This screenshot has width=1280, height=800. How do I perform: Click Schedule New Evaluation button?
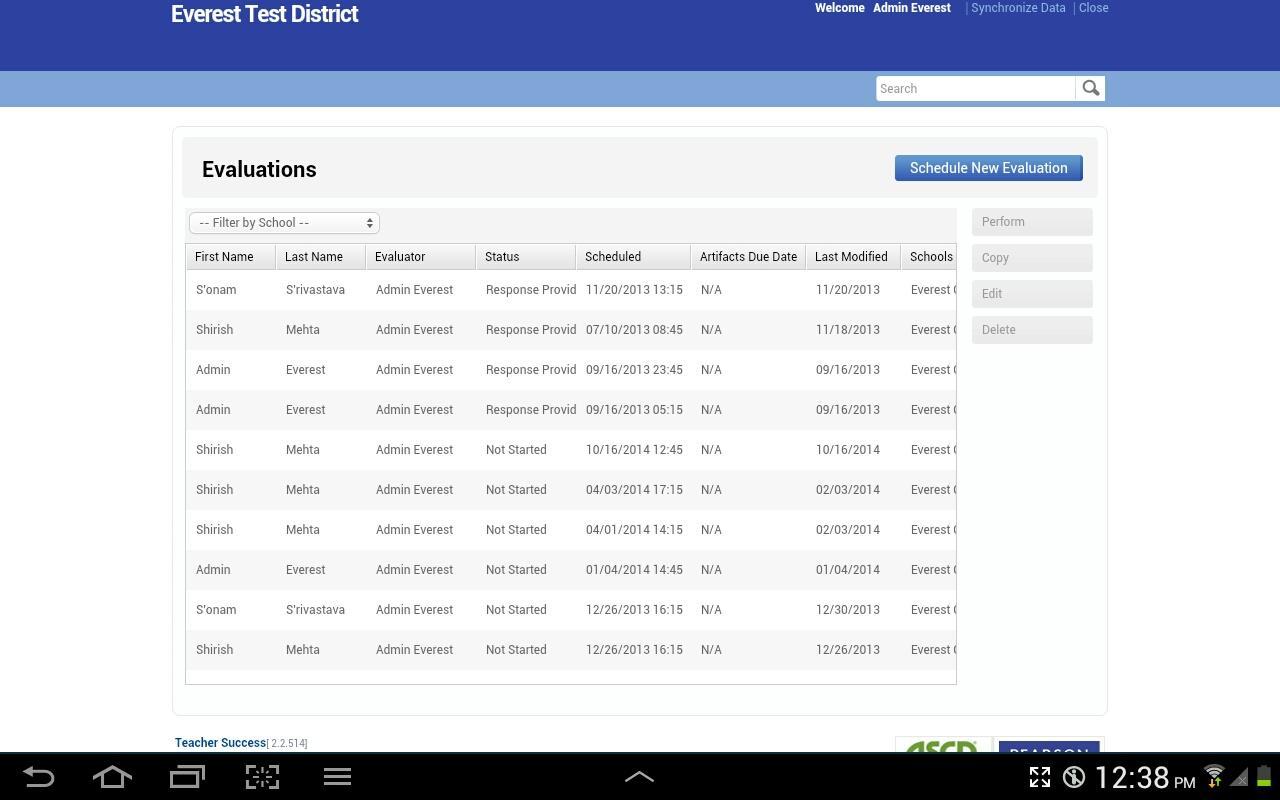988,168
